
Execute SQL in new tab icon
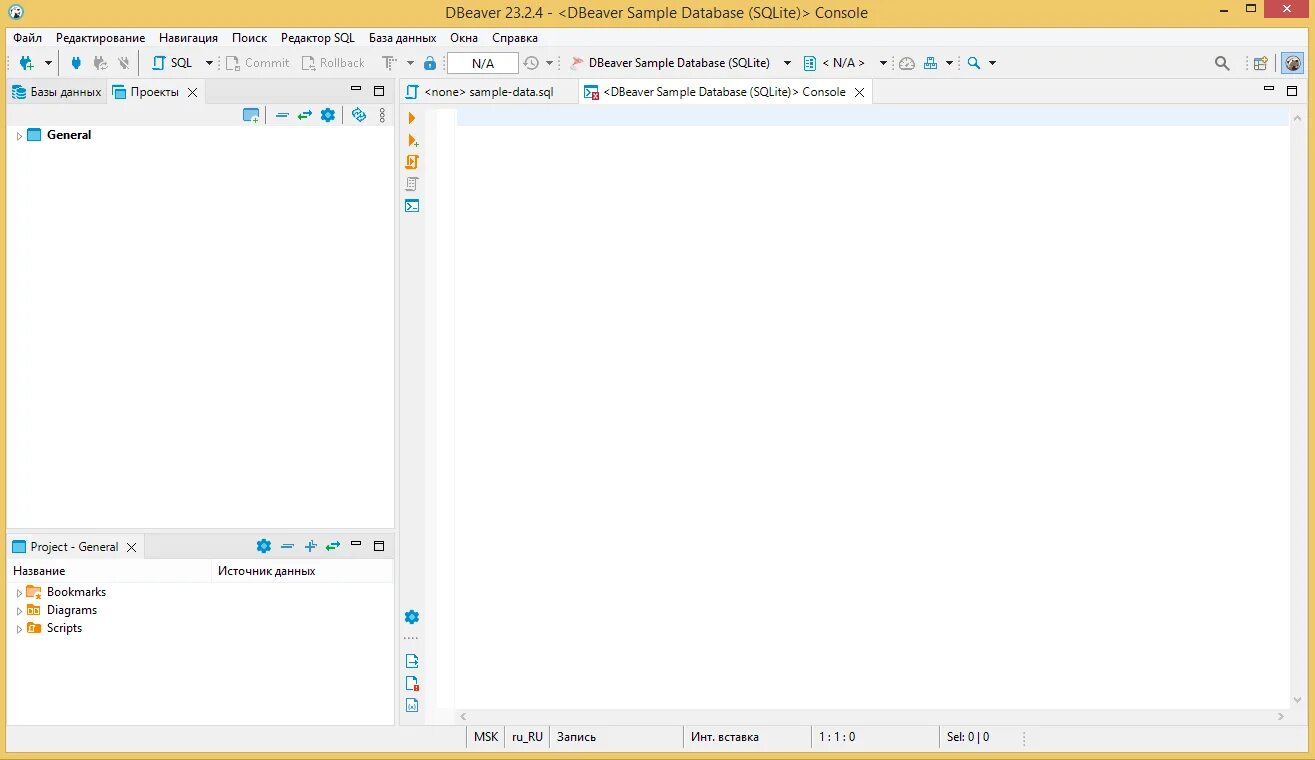coord(412,140)
